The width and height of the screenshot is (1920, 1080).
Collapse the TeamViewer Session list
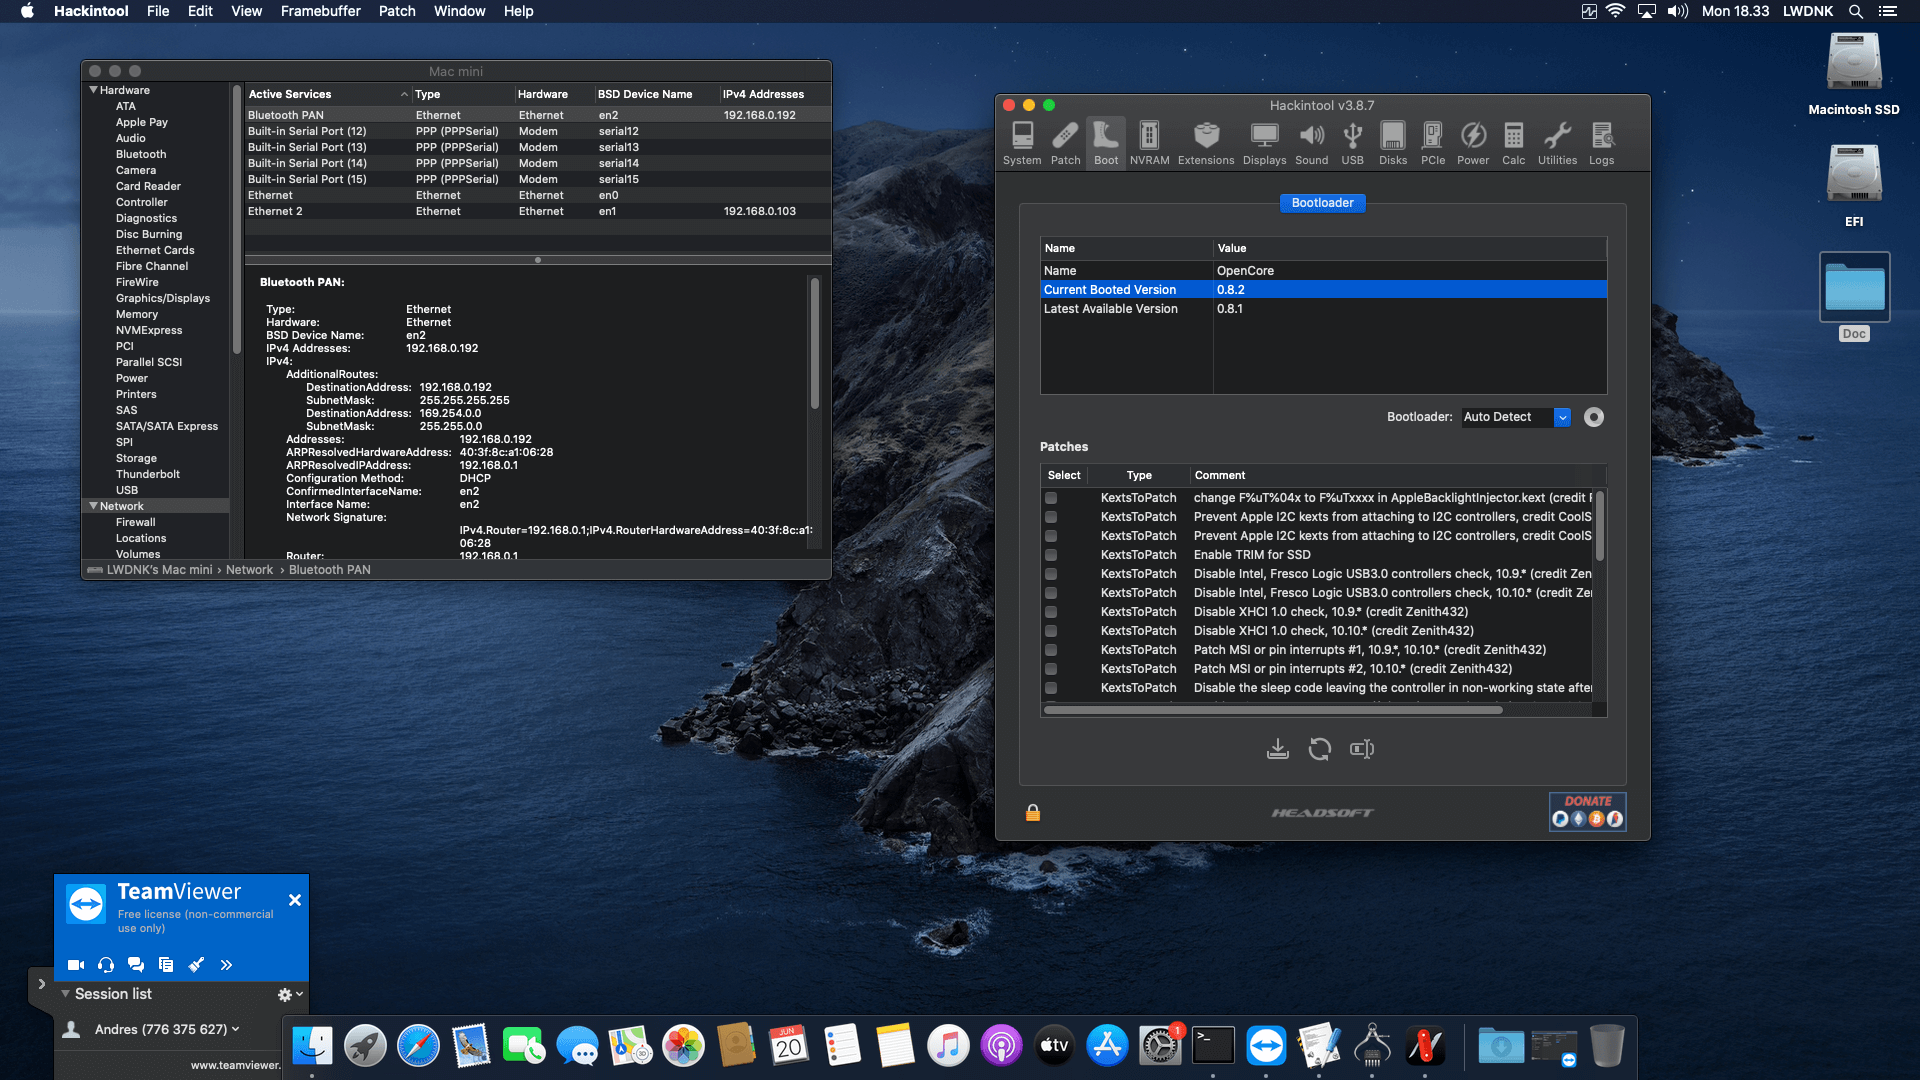coord(65,994)
